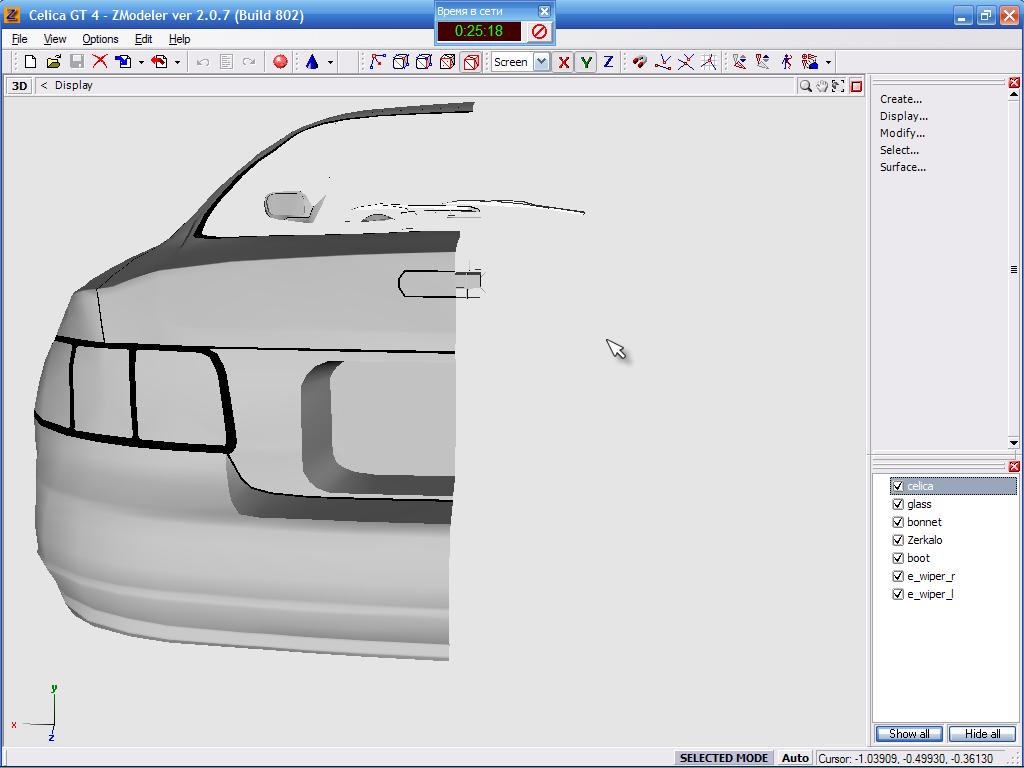
Task: Uncheck the bonnet object checkbox
Action: tap(898, 523)
